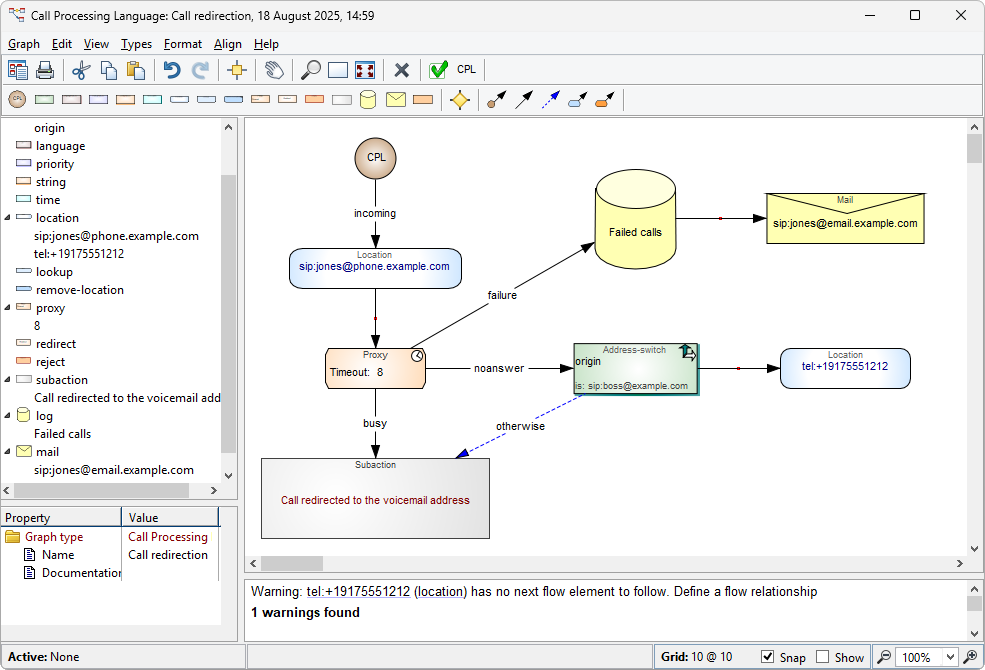Pick the Mail envelope object type
Viewport: 985px width, 670px height.
[396, 100]
